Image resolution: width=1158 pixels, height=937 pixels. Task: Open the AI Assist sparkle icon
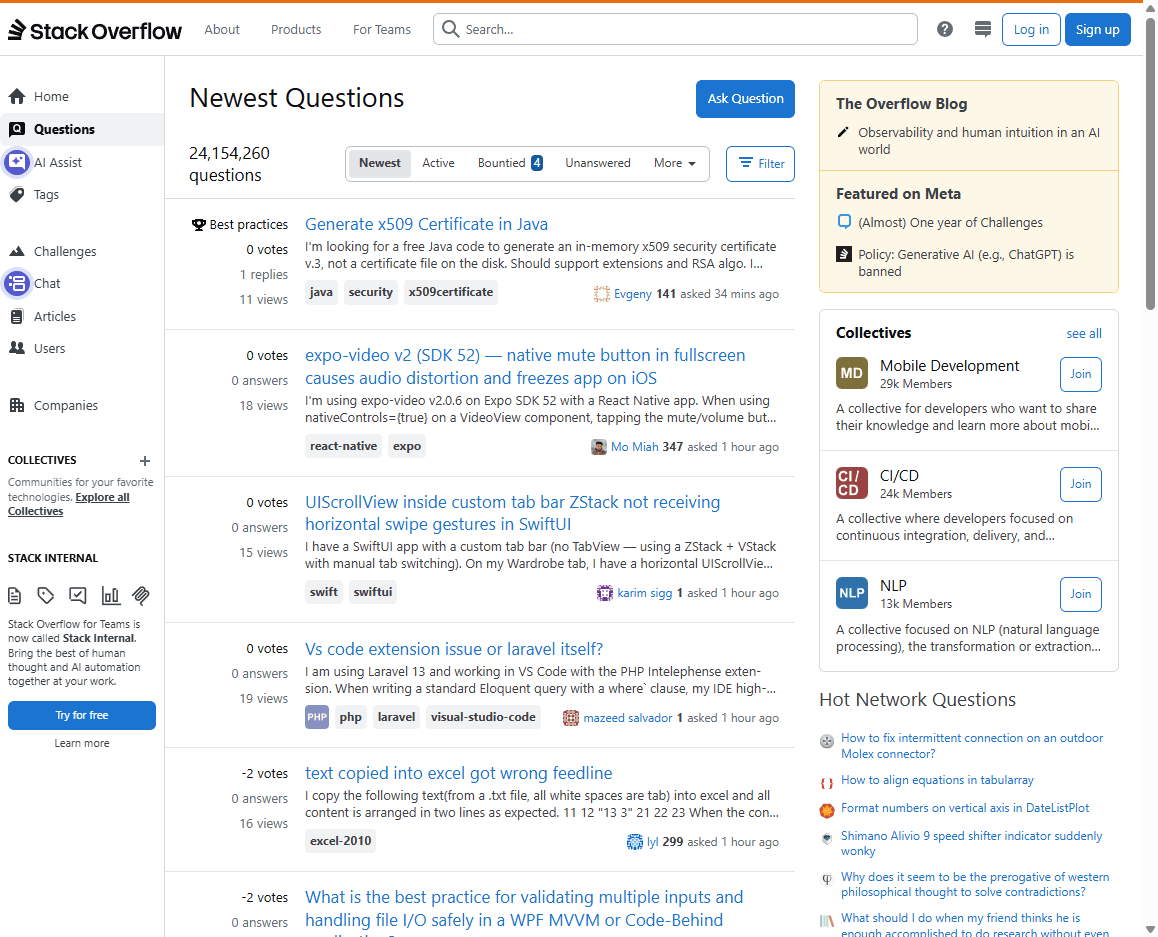[x=17, y=162]
